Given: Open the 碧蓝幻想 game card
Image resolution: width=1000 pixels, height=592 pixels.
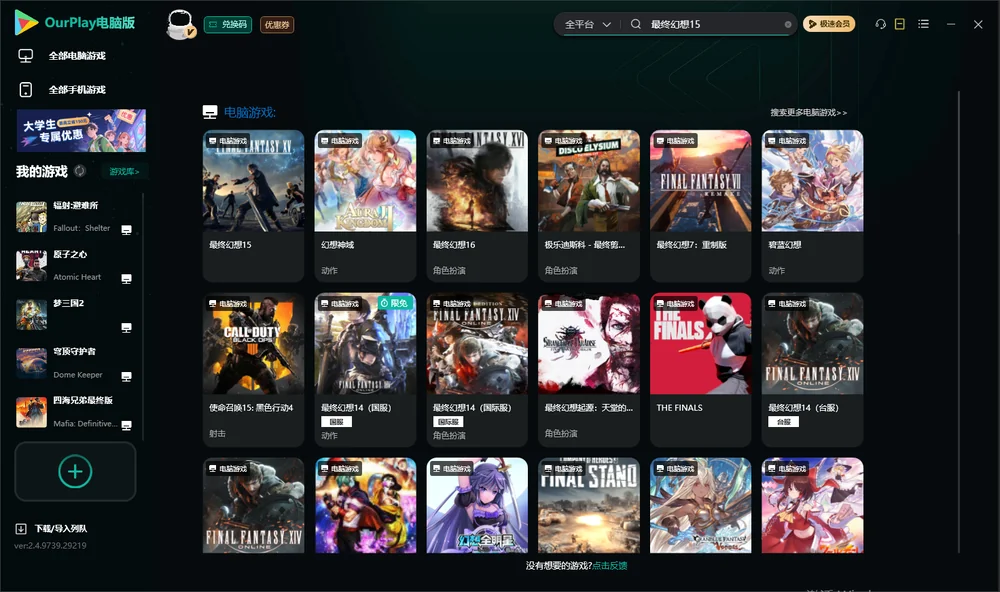Looking at the screenshot, I should (812, 205).
